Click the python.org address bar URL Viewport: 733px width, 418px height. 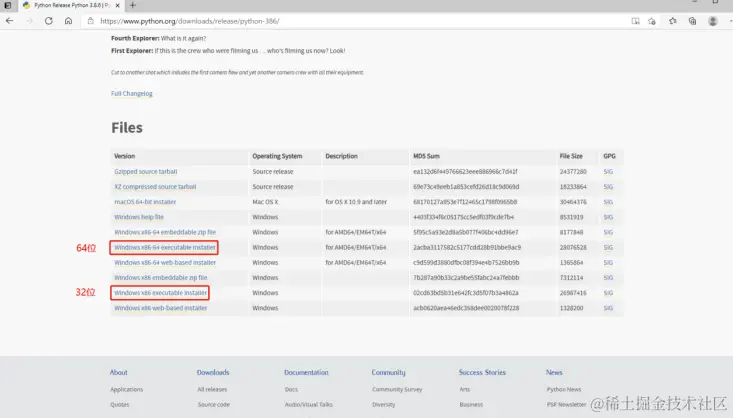pyautogui.click(x=190, y=21)
